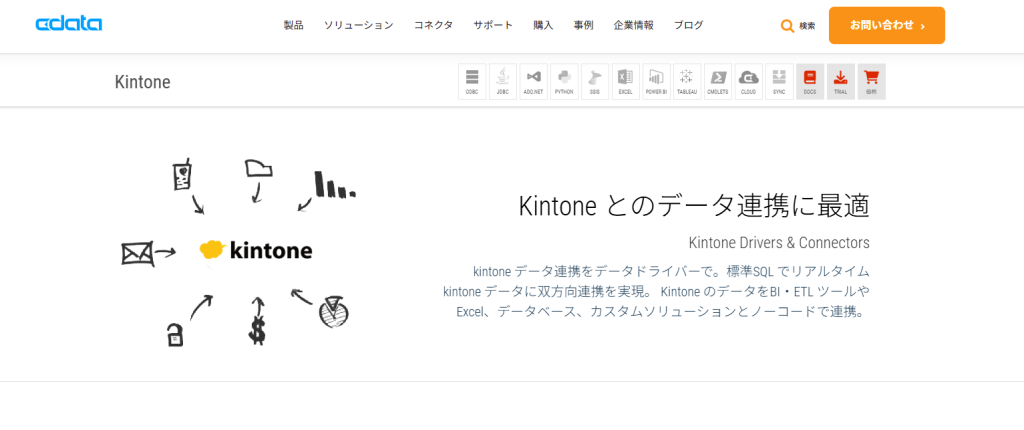
Task: Click the Kintone Drivers & Connectors subtitle
Action: [779, 243]
